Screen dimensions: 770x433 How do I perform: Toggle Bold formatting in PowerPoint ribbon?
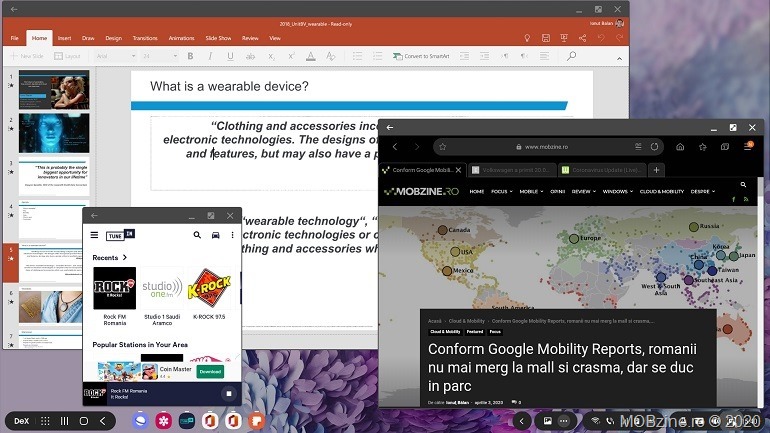(x=190, y=56)
